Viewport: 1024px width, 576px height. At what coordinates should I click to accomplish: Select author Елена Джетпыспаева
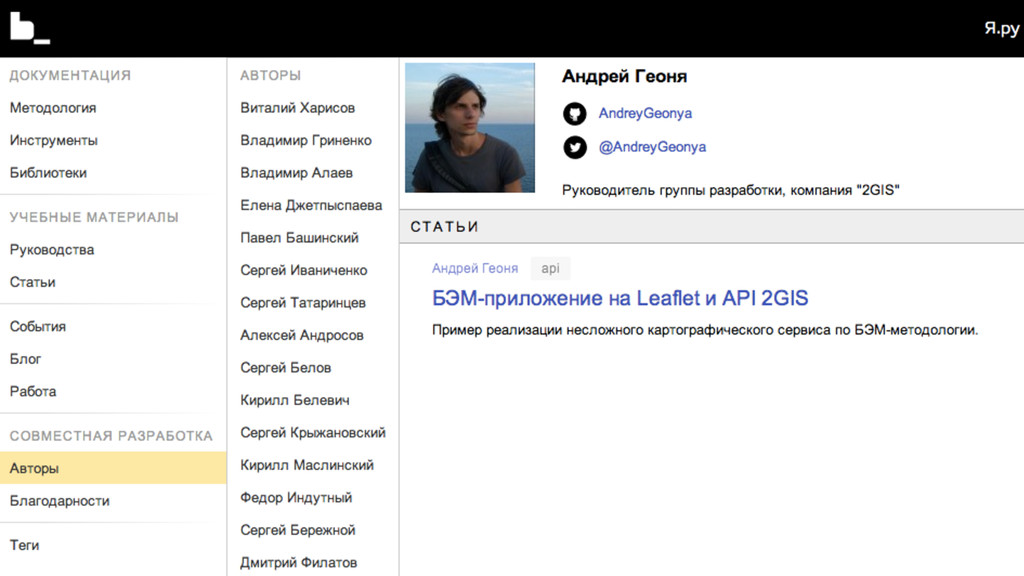(x=311, y=205)
